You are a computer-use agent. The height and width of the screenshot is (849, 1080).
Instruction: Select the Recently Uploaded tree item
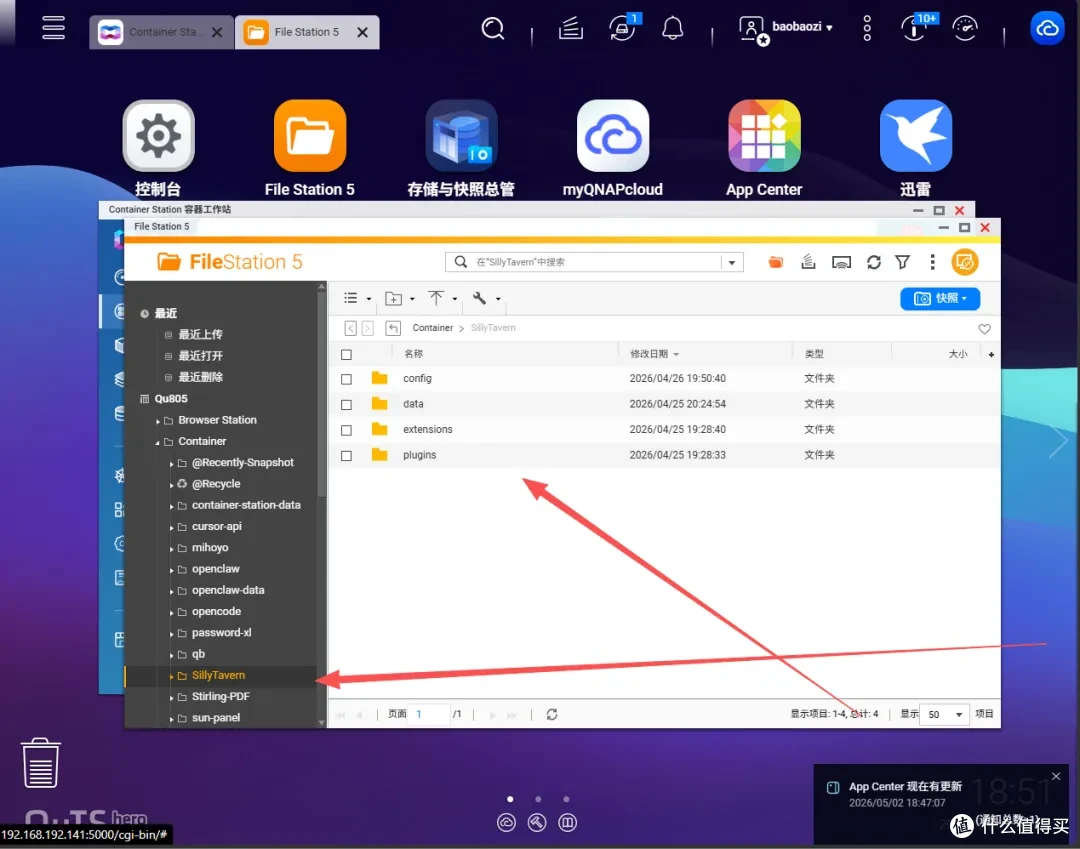(x=200, y=335)
